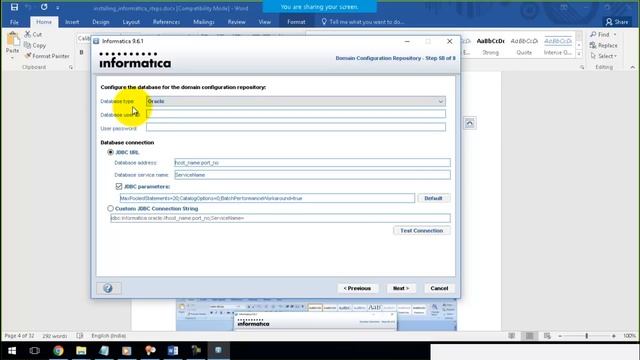Click the zoom out minus button
The image size is (640, 360).
coord(560,336)
